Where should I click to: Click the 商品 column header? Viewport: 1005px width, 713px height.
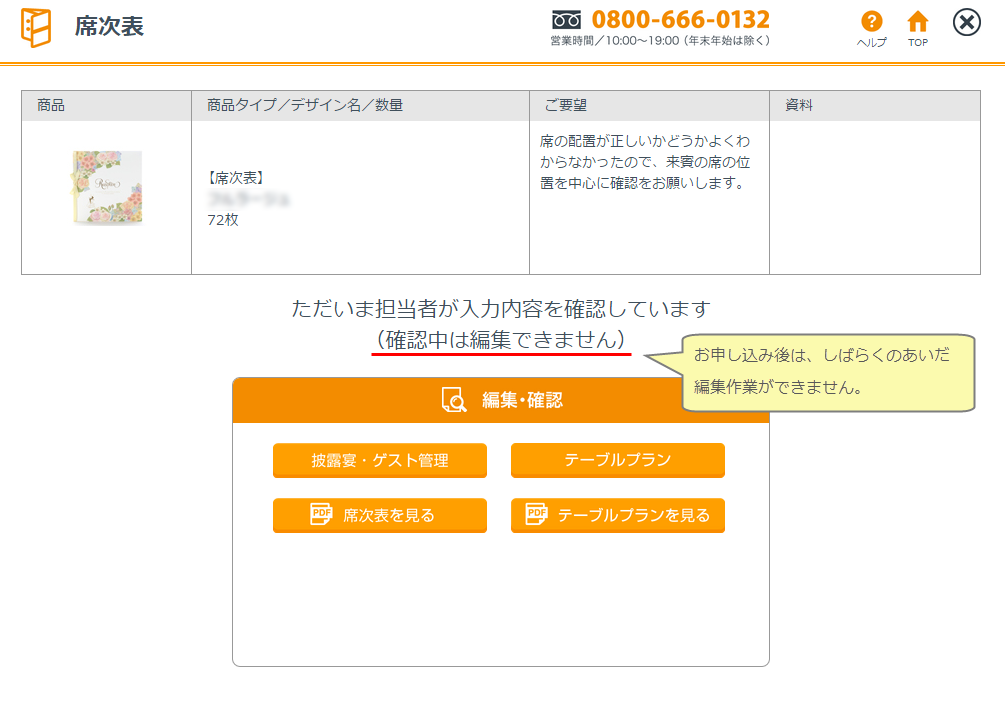point(51,105)
